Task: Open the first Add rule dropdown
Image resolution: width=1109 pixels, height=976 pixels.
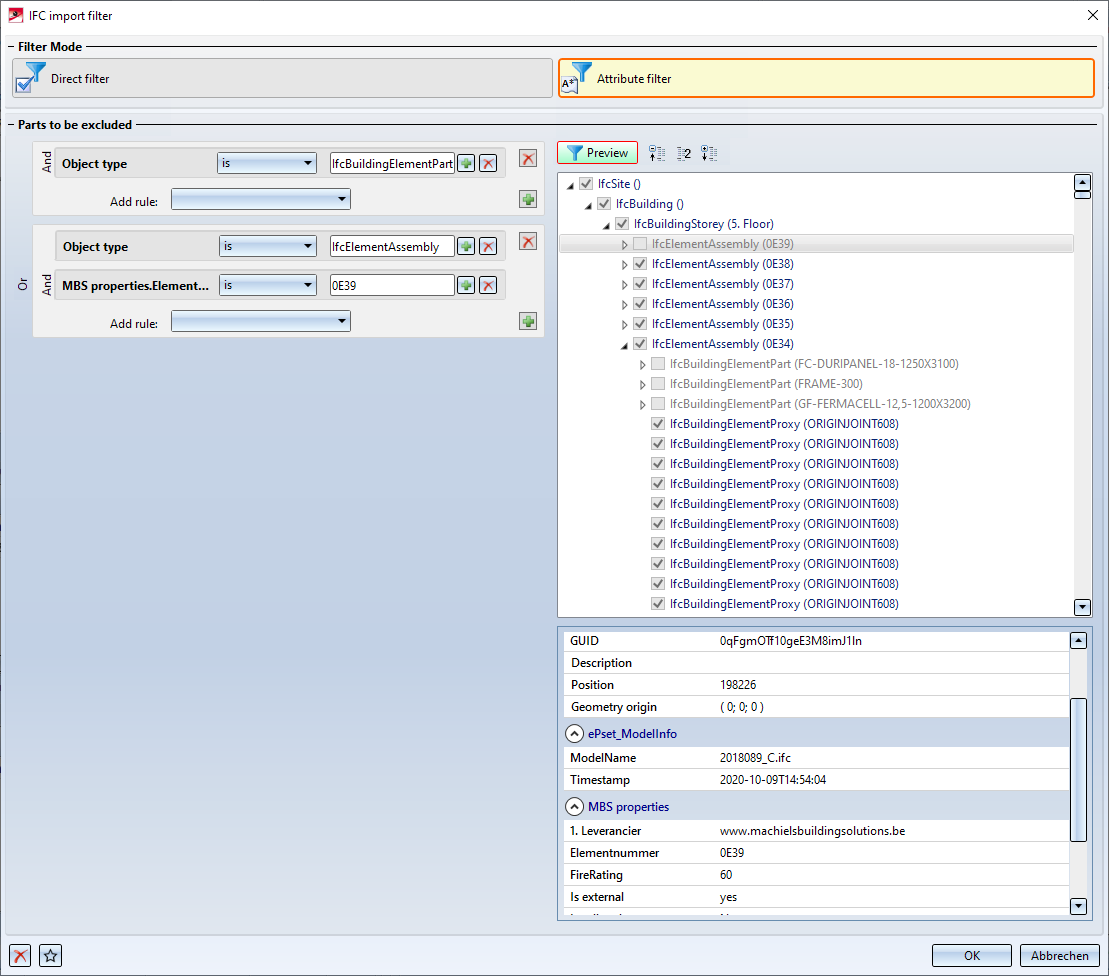Action: 261,199
